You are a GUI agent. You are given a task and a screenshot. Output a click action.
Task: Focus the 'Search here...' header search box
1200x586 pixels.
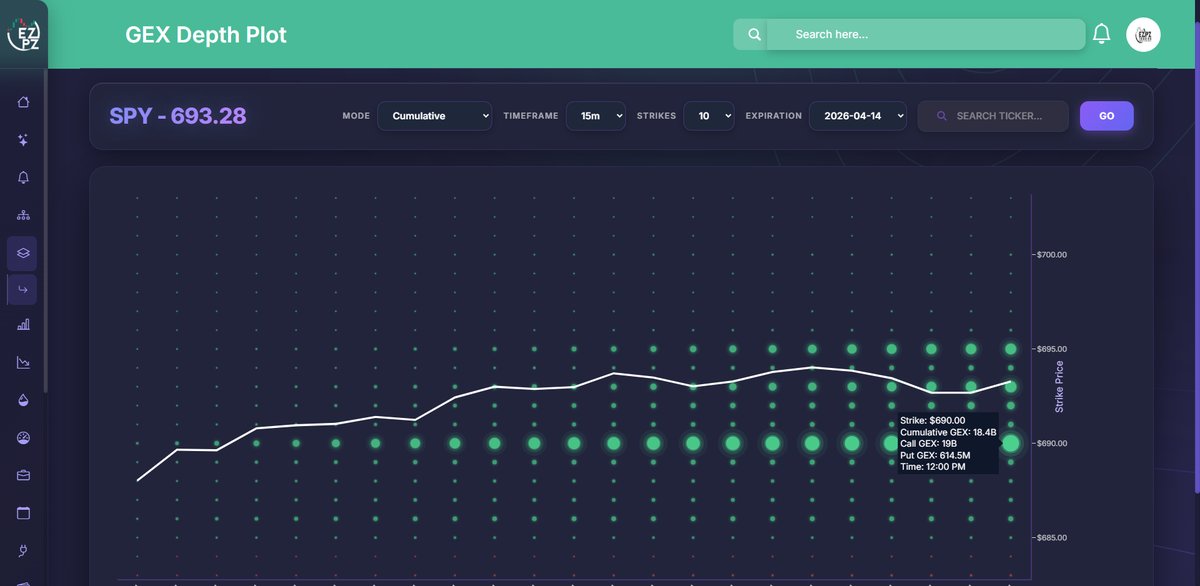926,34
